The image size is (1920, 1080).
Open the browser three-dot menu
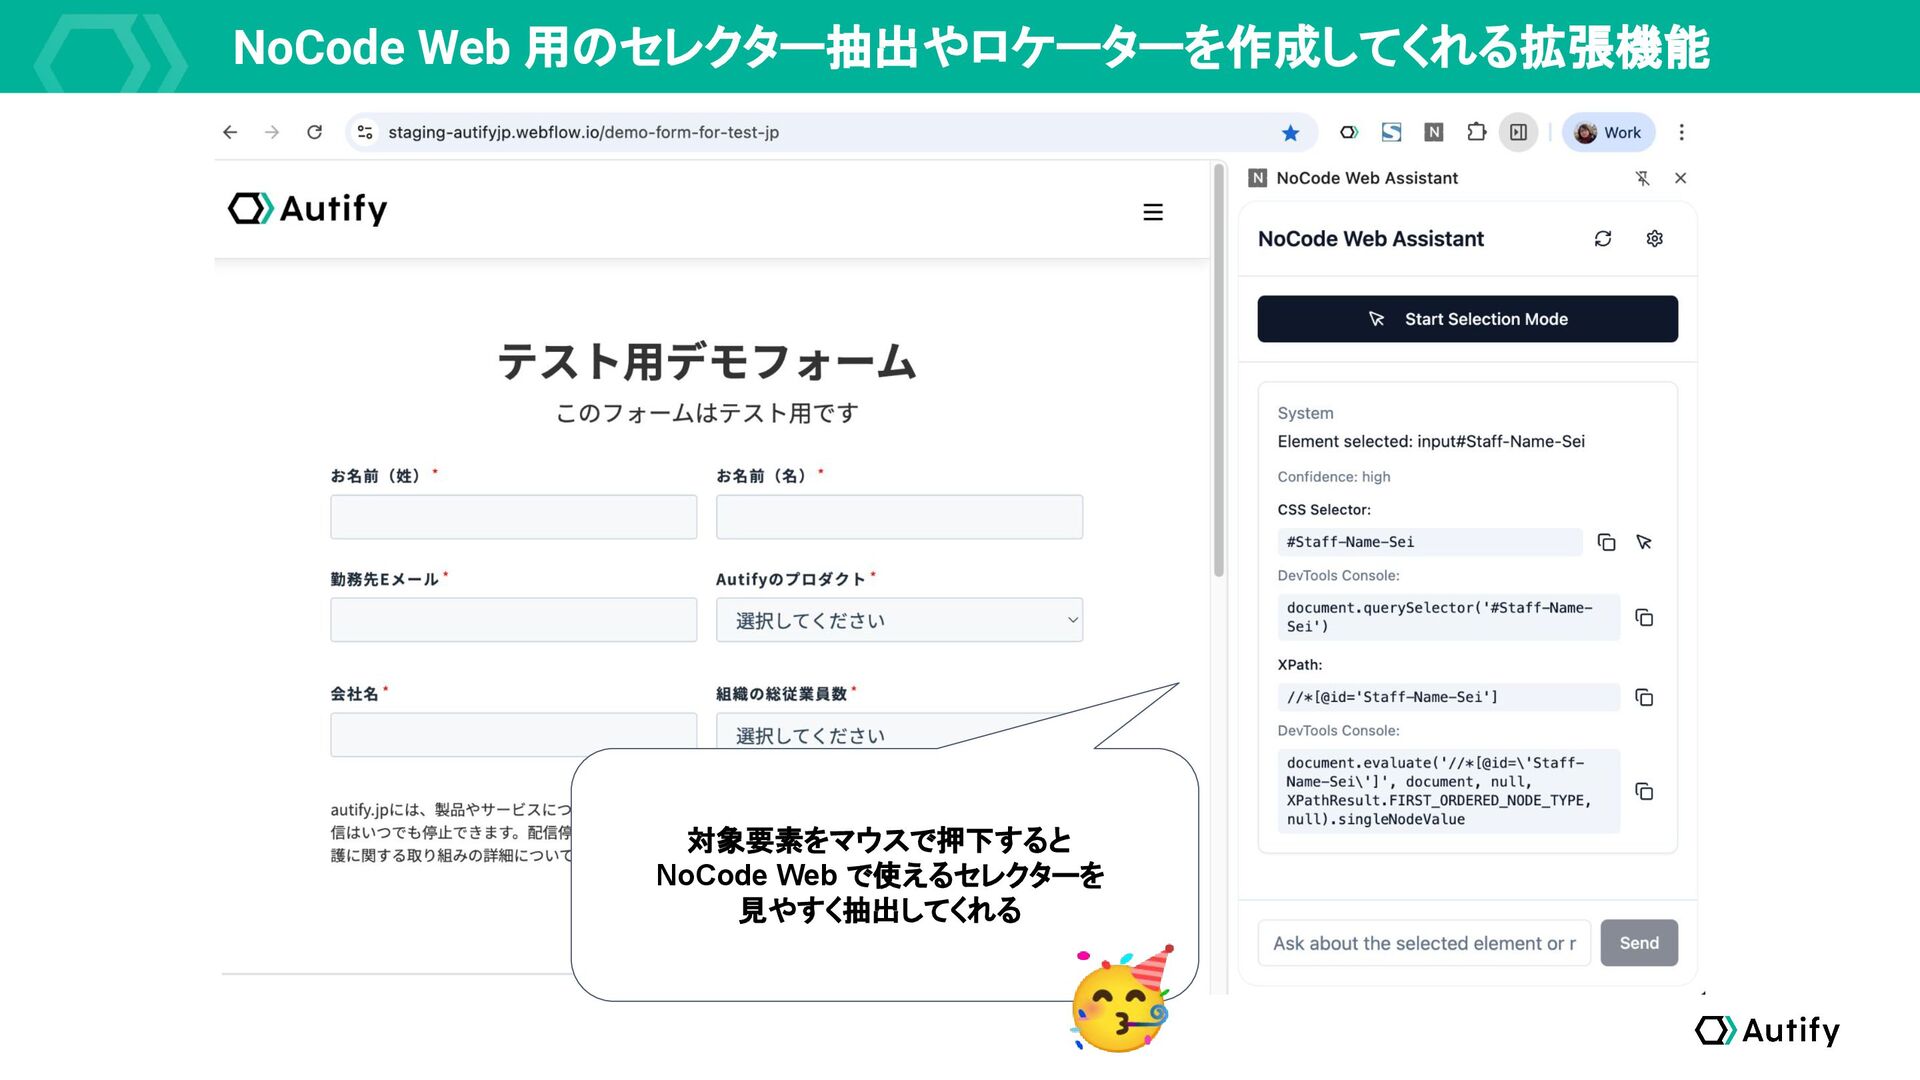[1682, 132]
